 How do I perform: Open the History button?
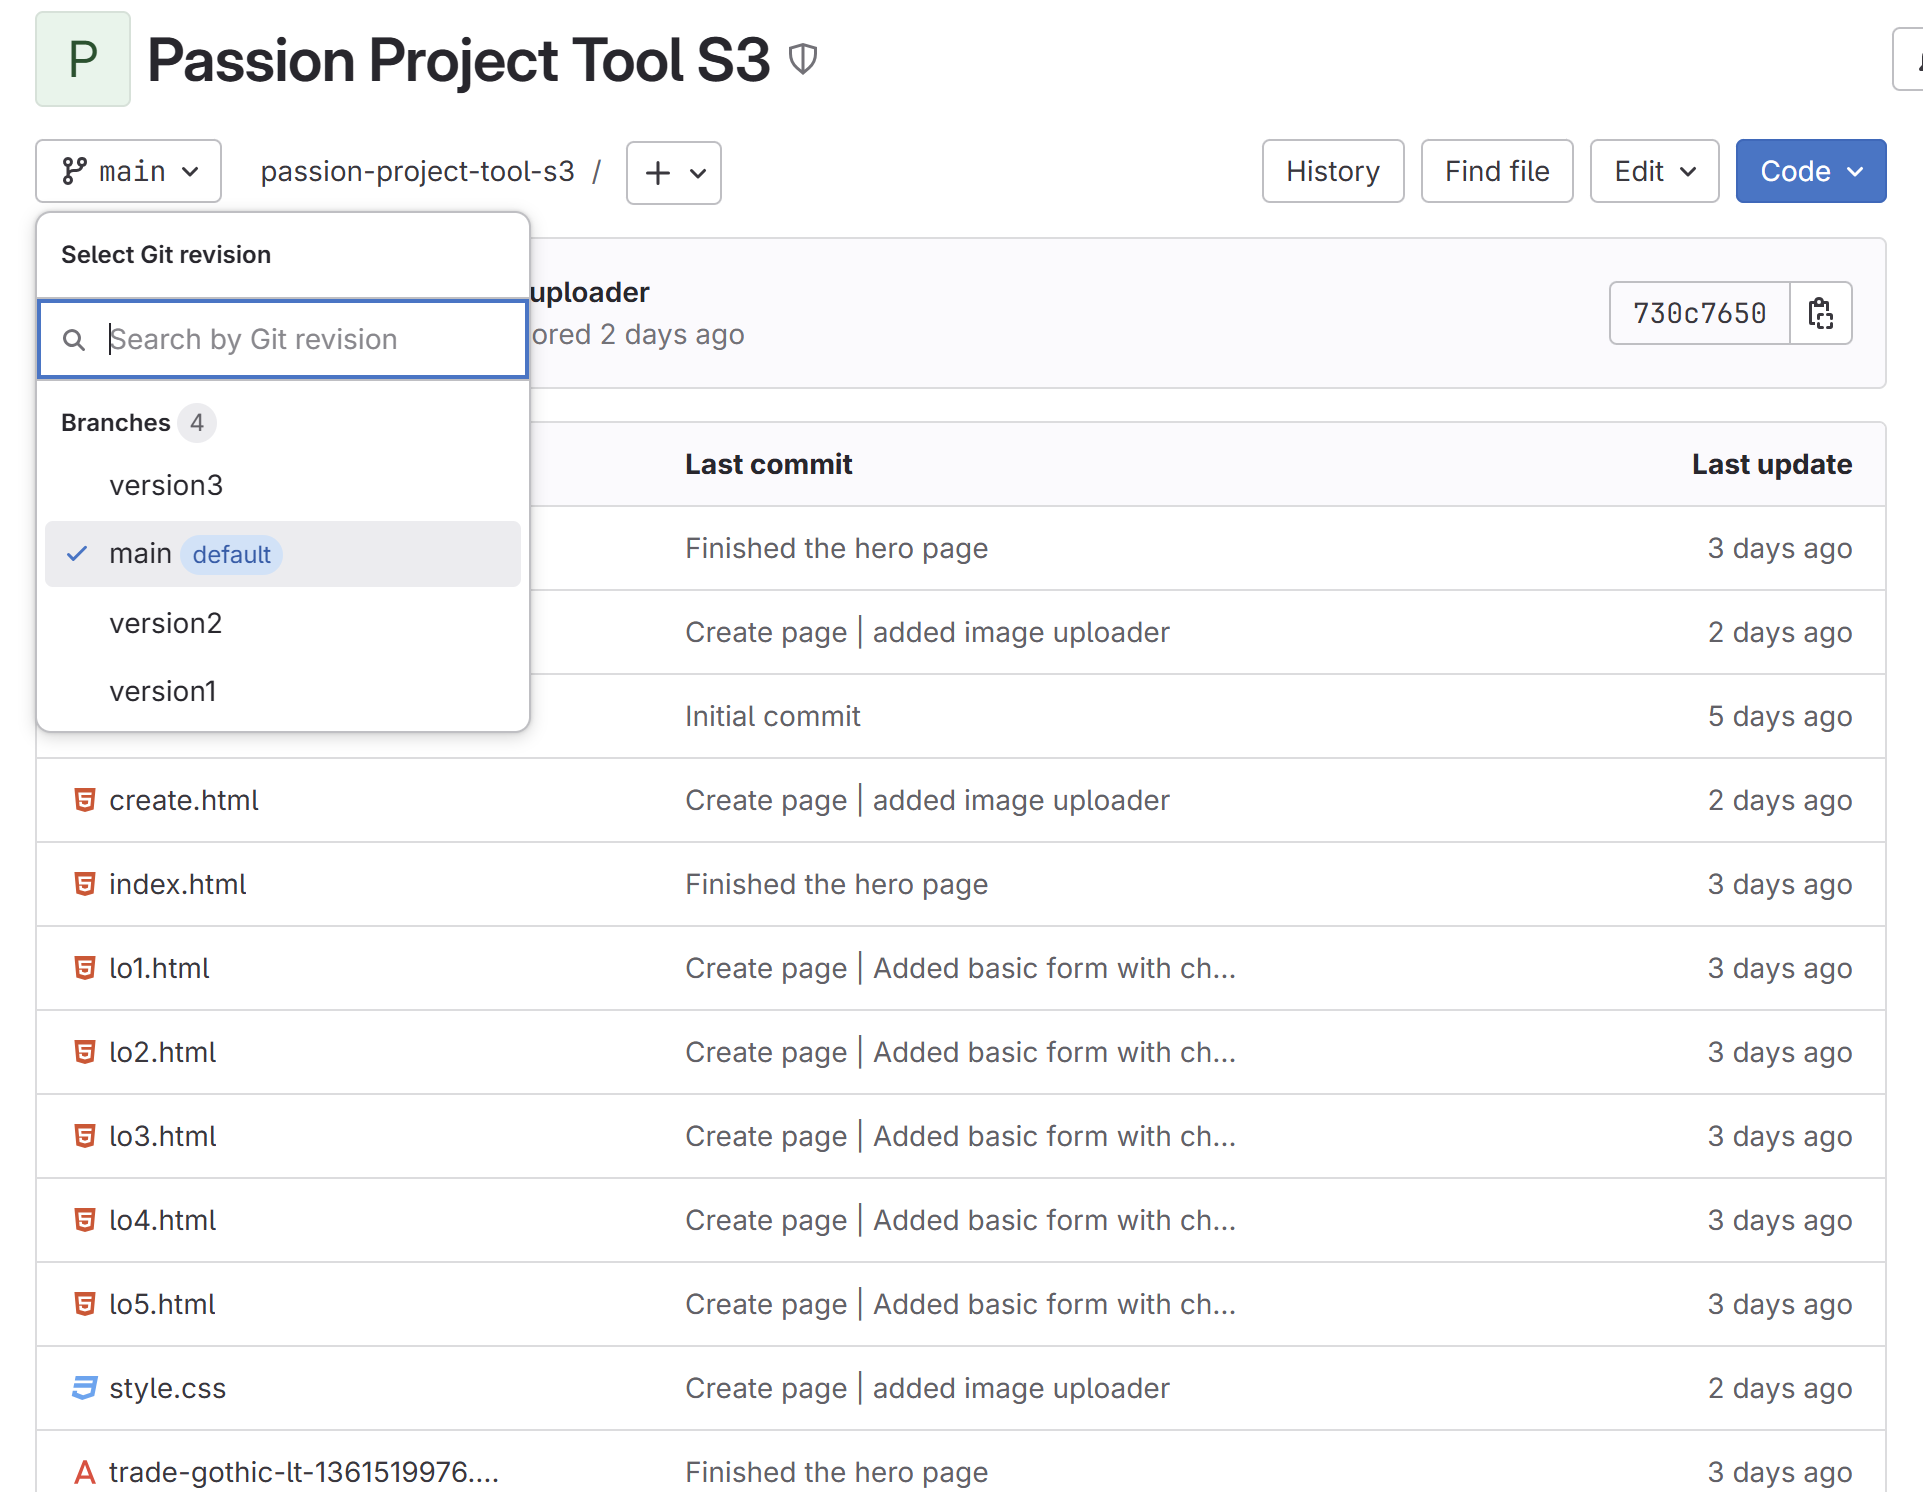tap(1332, 171)
